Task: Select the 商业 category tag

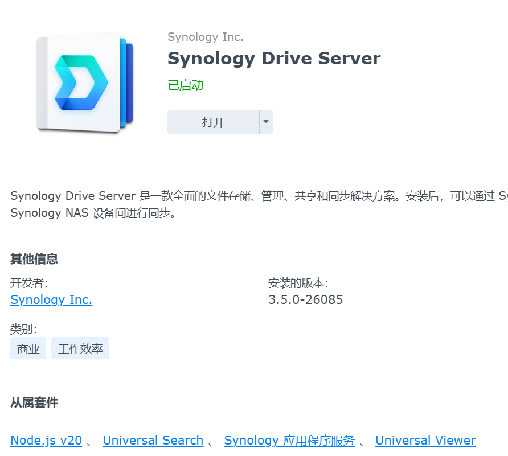Action: tap(28, 348)
